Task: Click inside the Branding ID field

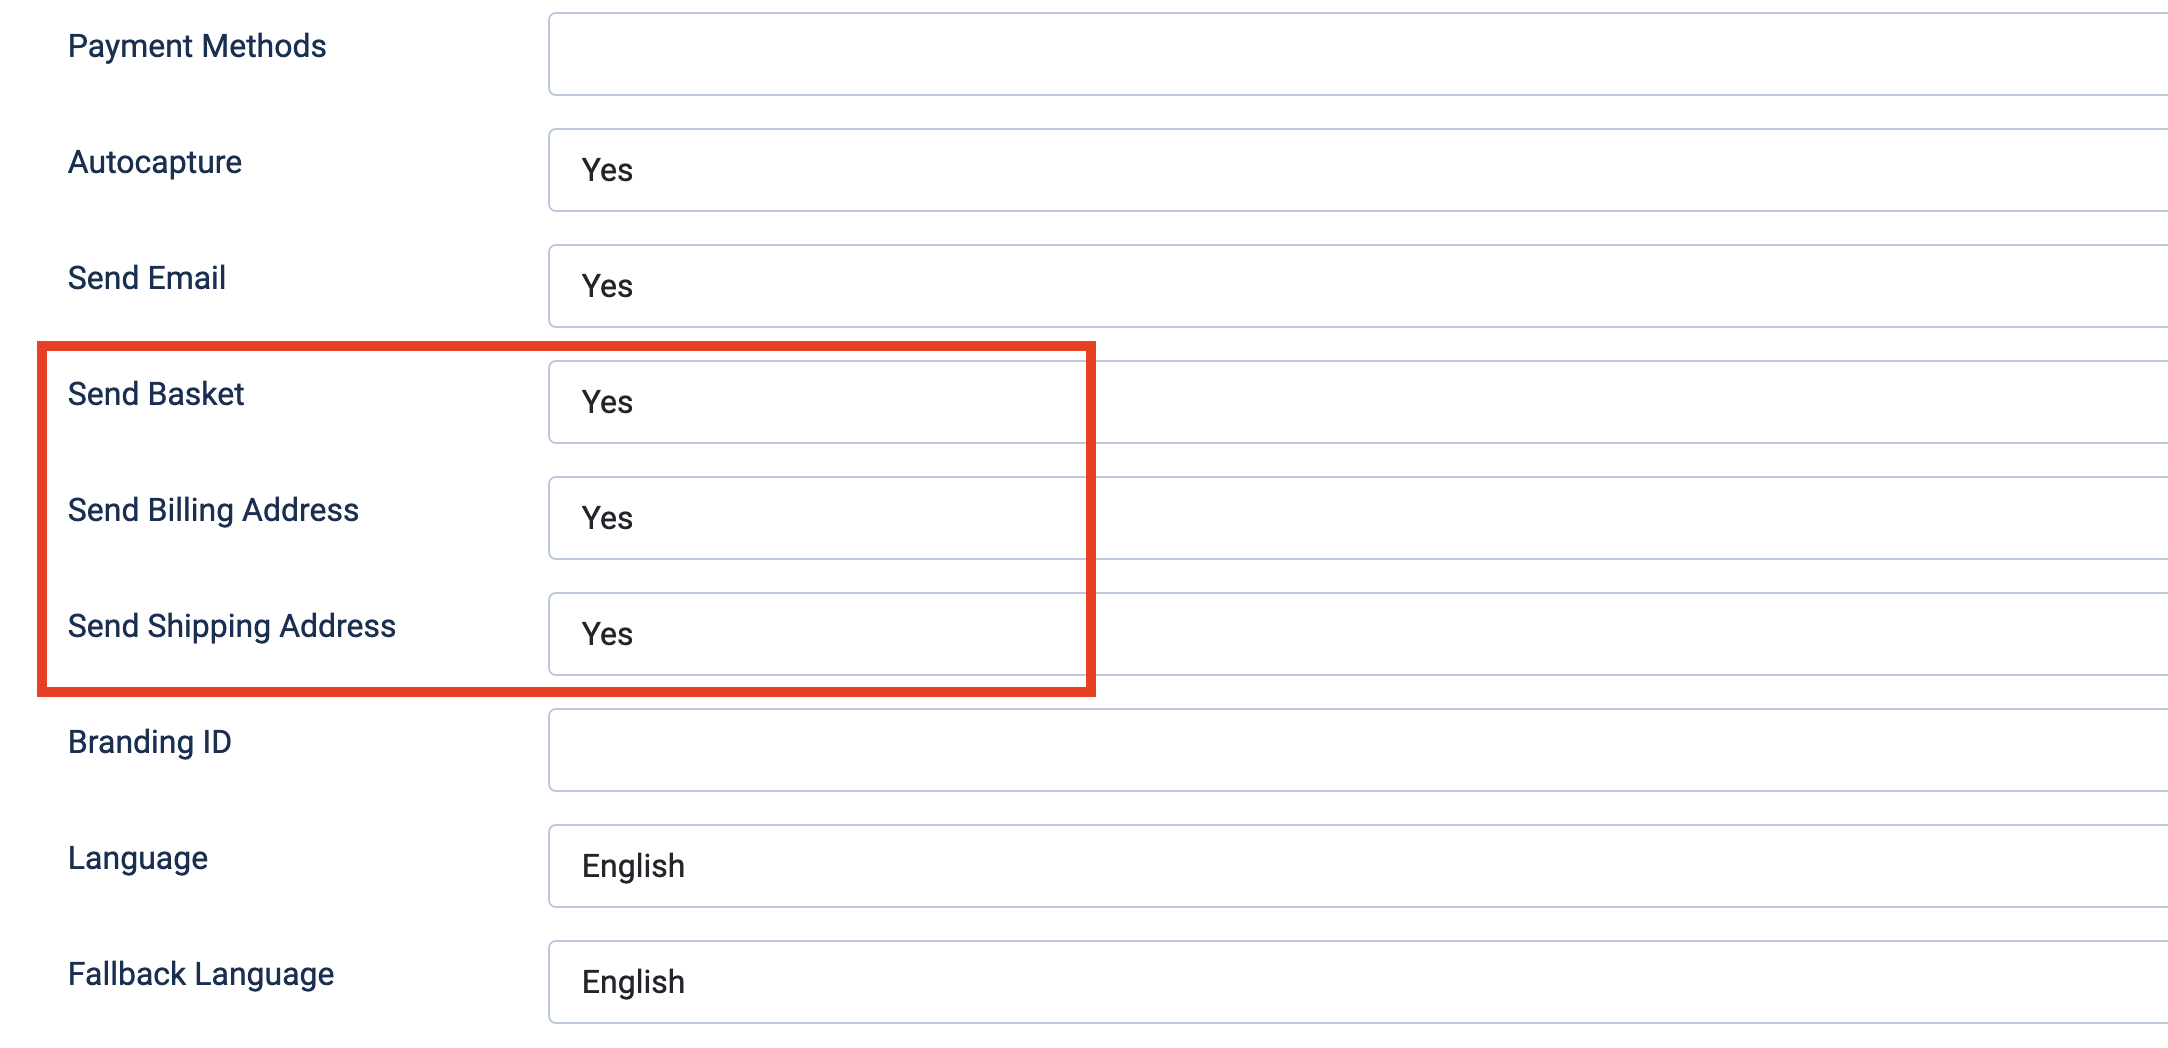Action: [x=1000, y=750]
